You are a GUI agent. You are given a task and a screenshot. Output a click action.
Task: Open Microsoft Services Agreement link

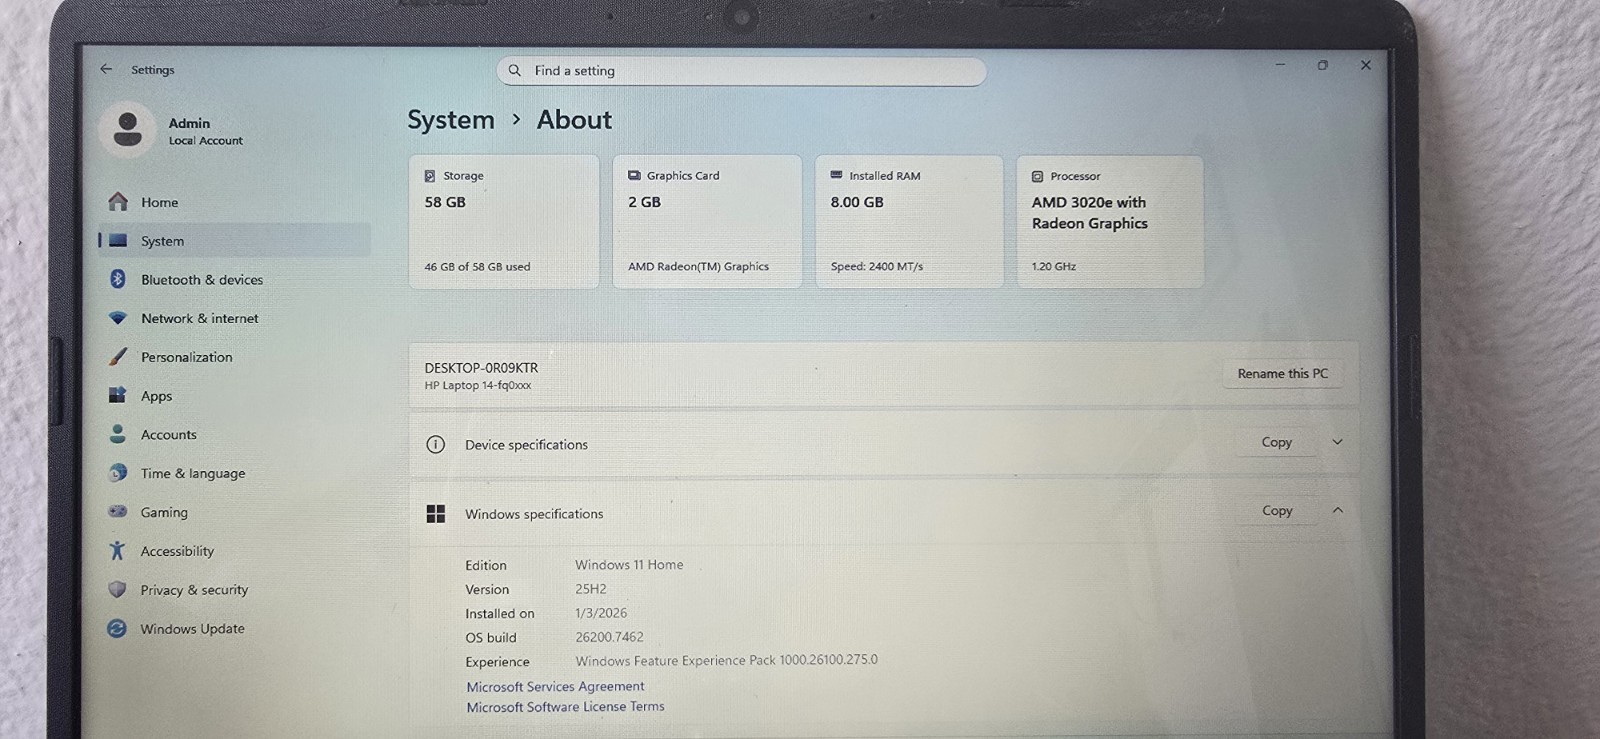coord(555,686)
